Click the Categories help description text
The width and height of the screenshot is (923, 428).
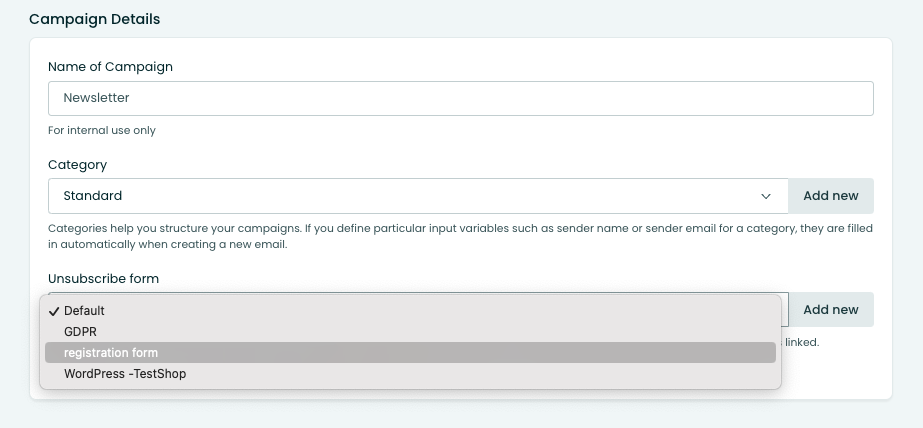click(x=460, y=236)
